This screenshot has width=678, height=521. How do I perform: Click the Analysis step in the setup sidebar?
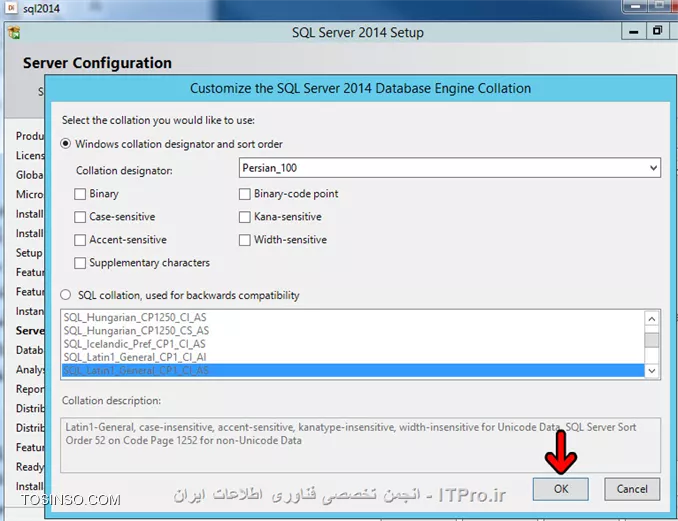coord(29,370)
